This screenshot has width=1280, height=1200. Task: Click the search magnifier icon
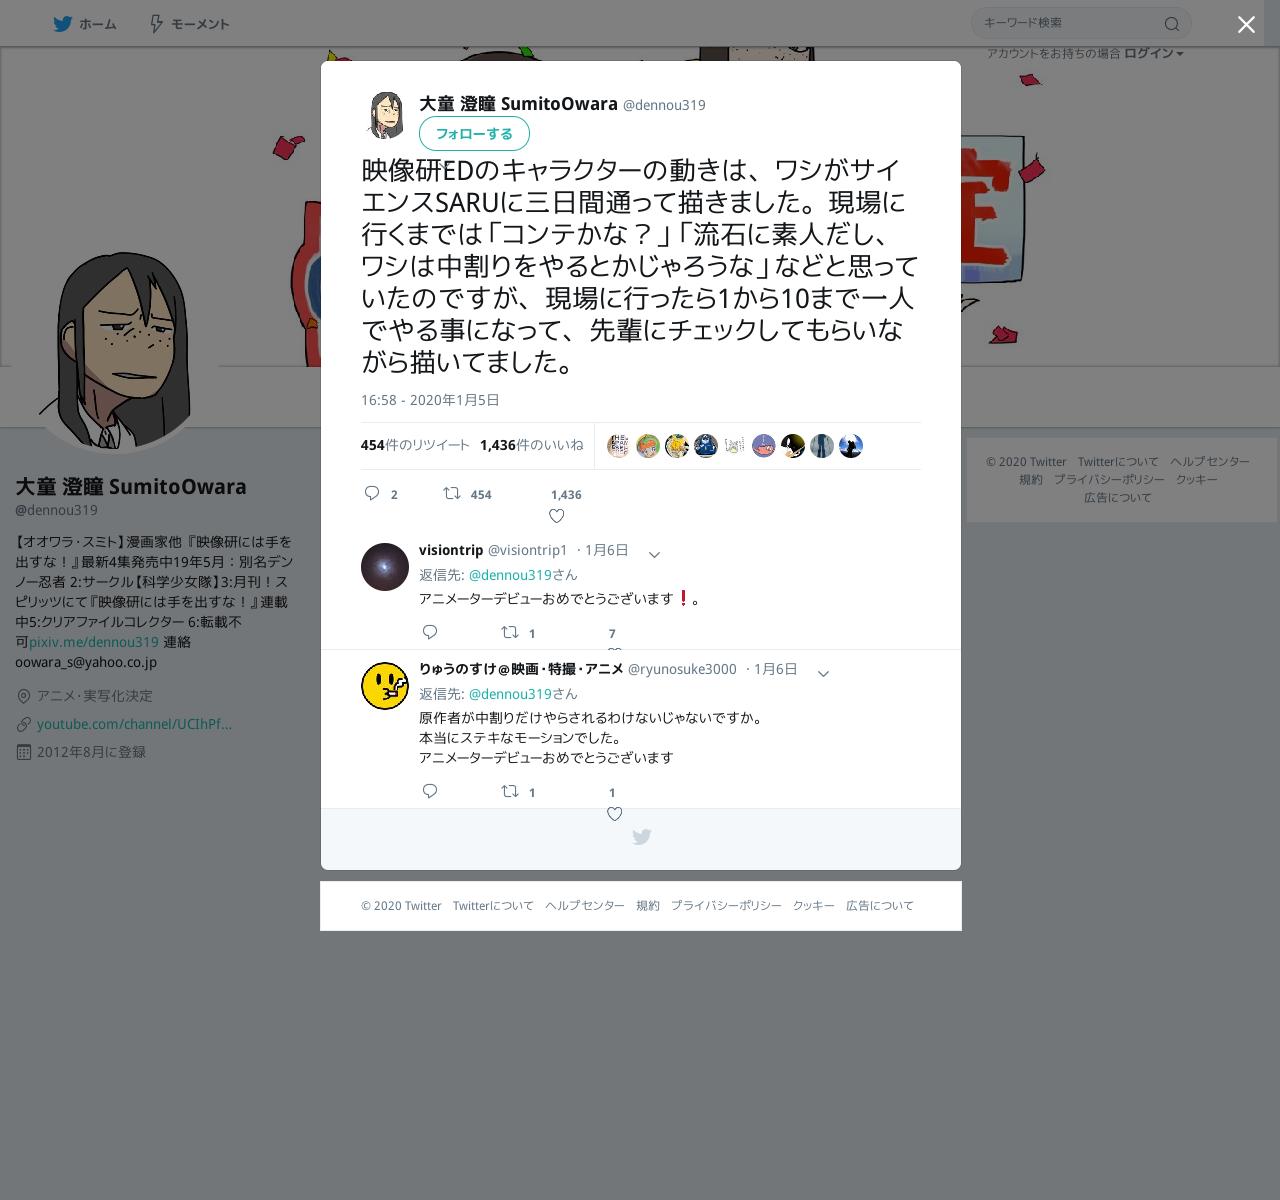pos(1172,24)
